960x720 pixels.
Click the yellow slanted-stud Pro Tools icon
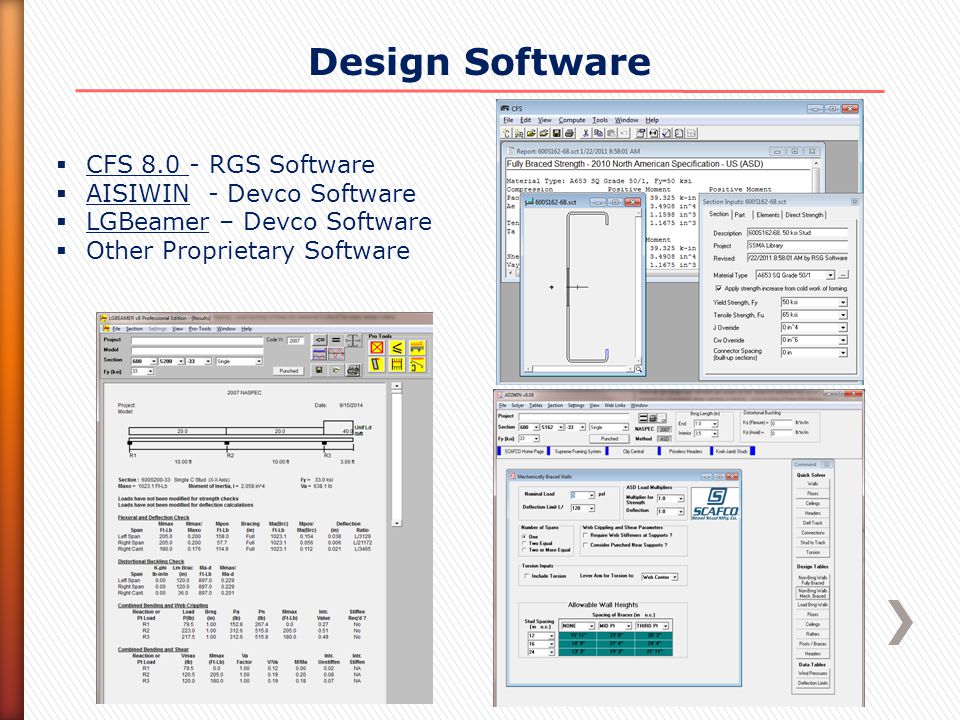(376, 364)
